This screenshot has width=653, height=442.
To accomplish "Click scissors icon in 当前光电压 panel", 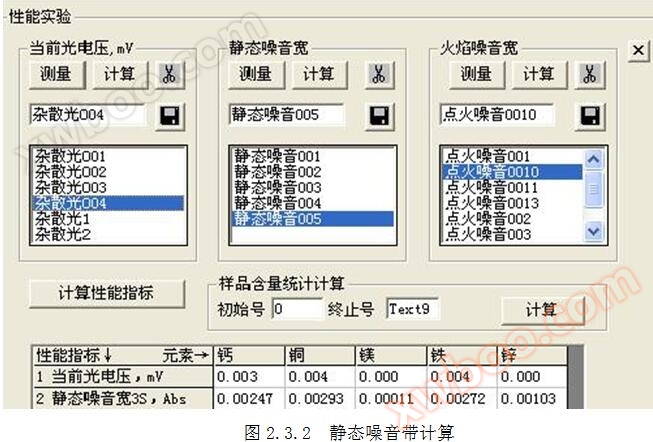I will point(169,75).
